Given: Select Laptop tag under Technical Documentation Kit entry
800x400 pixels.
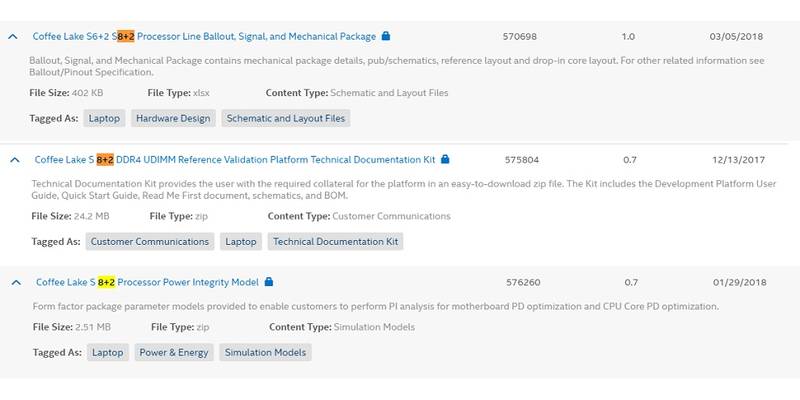Looking at the screenshot, I should [241, 241].
